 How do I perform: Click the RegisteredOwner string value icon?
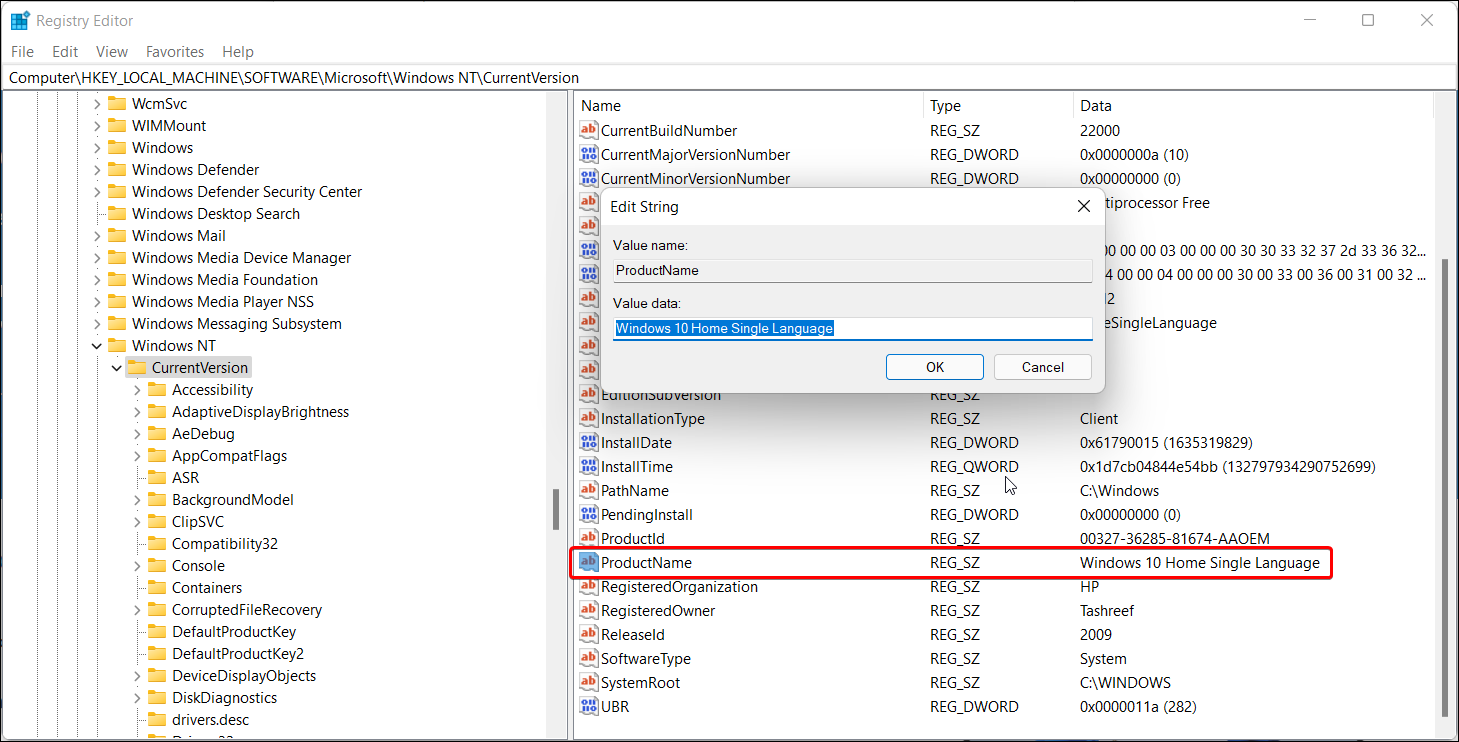click(589, 611)
